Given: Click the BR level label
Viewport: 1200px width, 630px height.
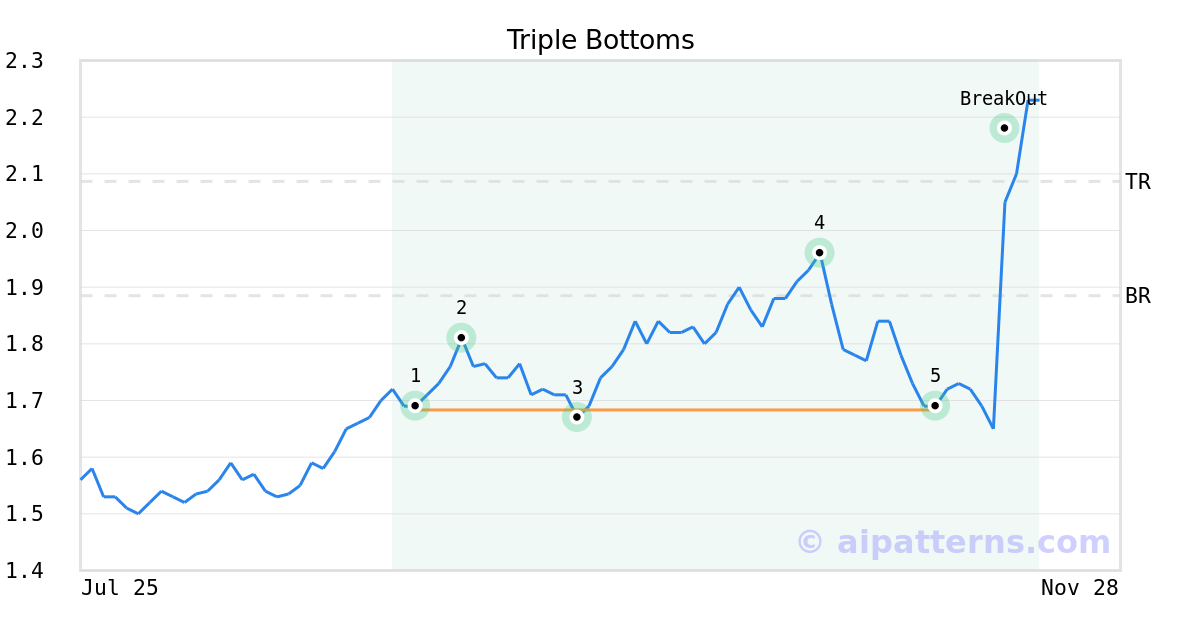Looking at the screenshot, I should click(x=1137, y=296).
